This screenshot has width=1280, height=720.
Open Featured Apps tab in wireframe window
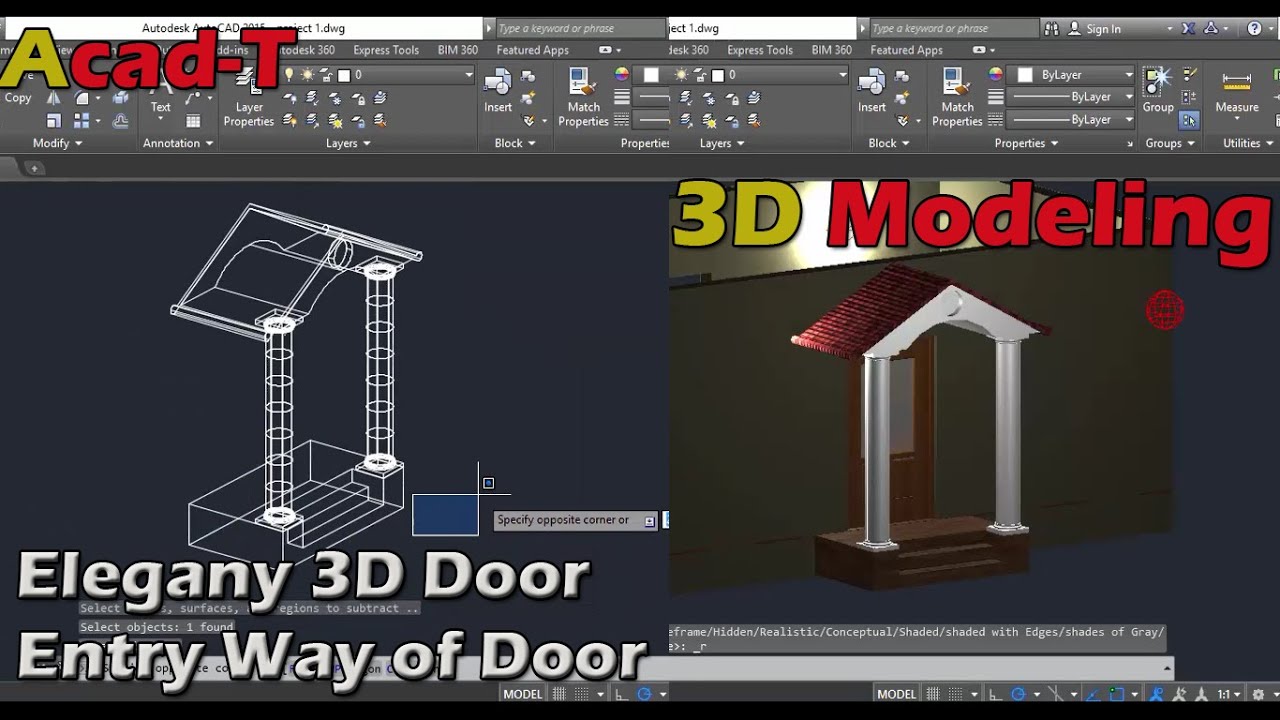pos(532,50)
